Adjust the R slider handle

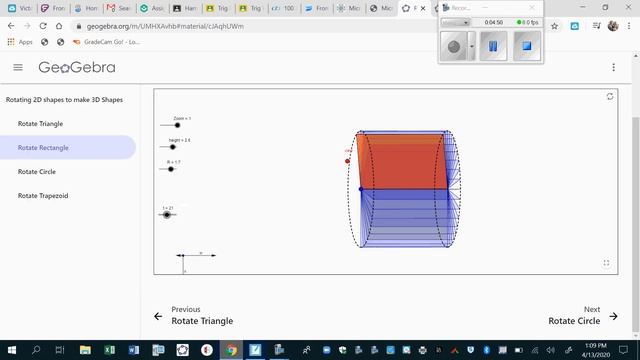[171, 169]
